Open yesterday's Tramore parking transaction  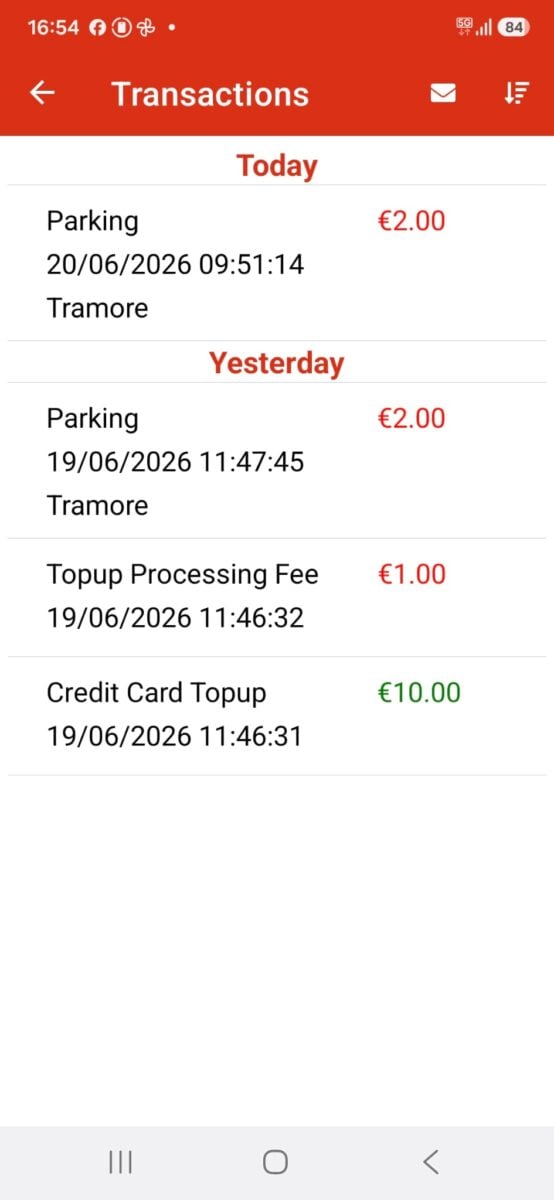pos(277,461)
